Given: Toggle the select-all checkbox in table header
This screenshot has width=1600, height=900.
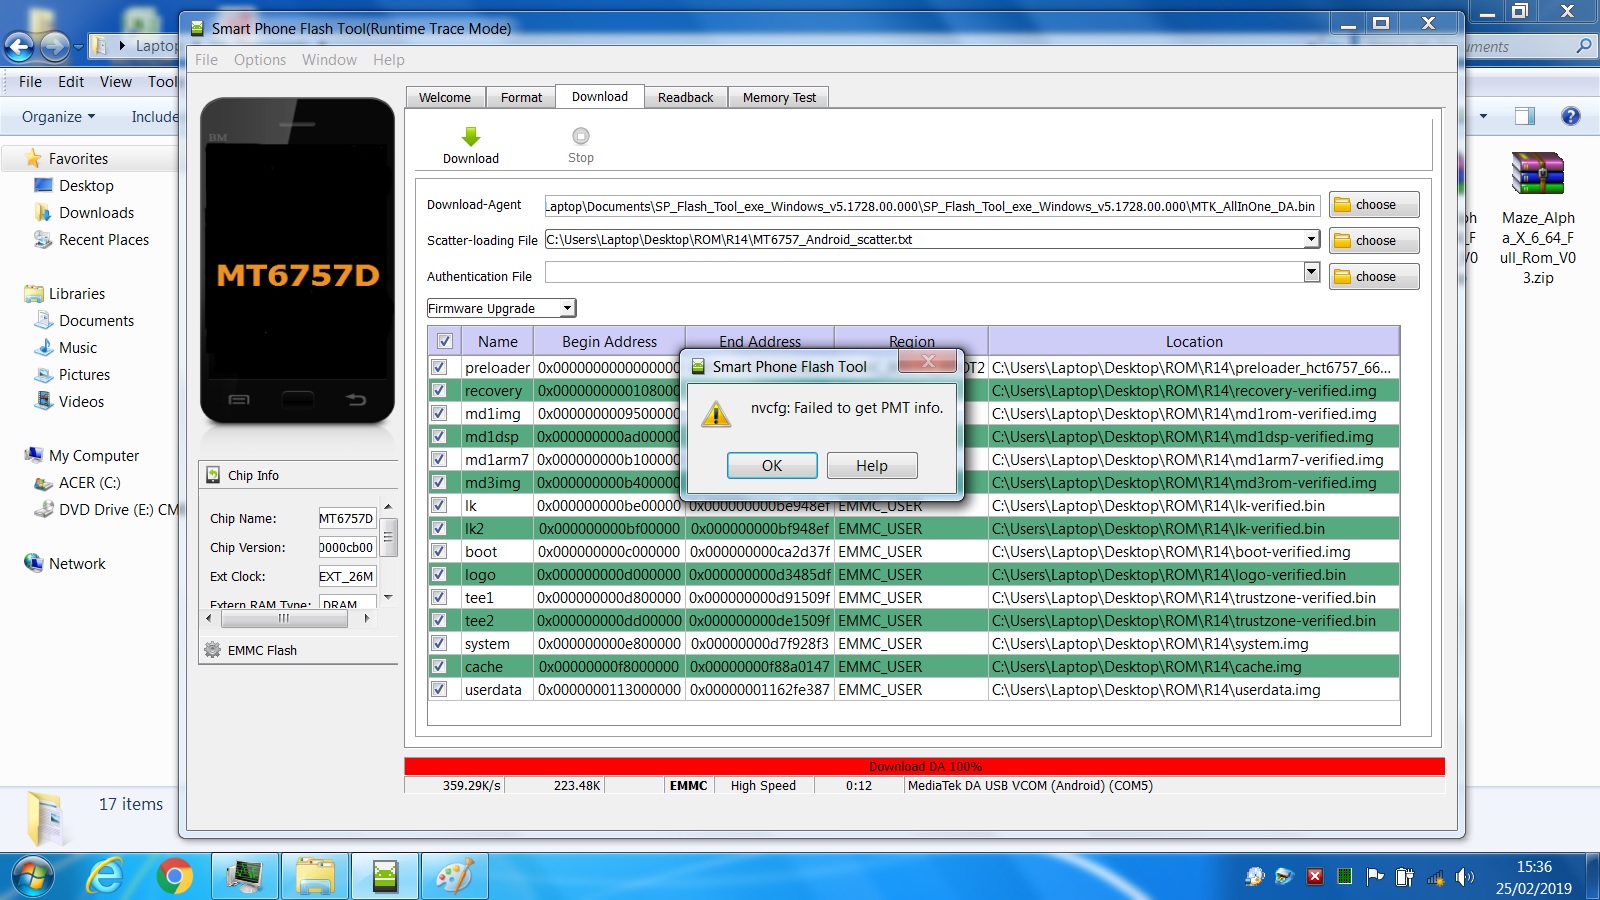Looking at the screenshot, I should (445, 341).
